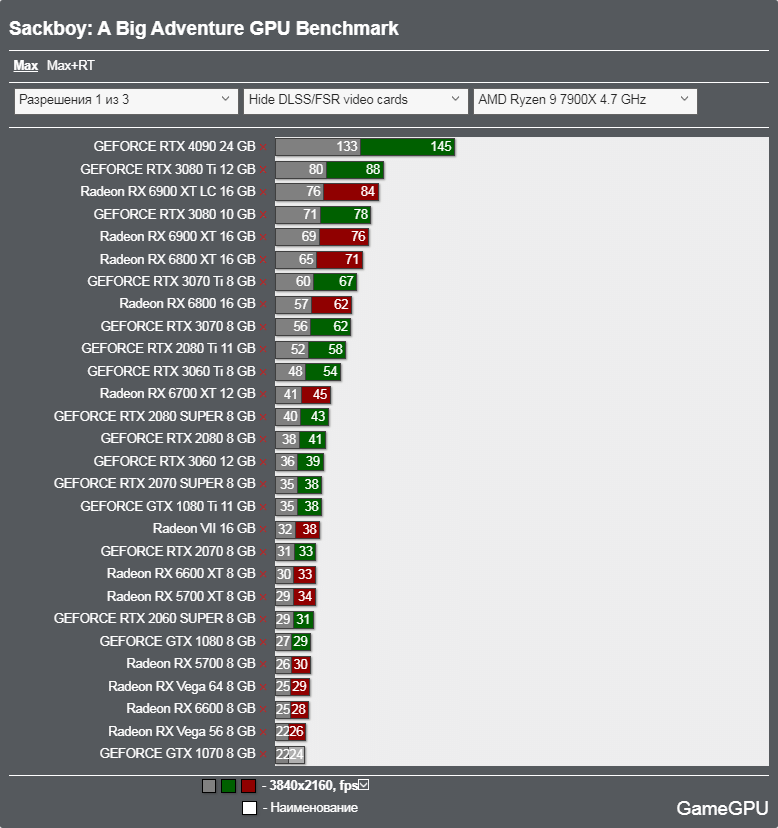The width and height of the screenshot is (778, 828).
Task: Select the Radeon RX Vega 64 8 GB label
Action: pyautogui.click(x=182, y=686)
